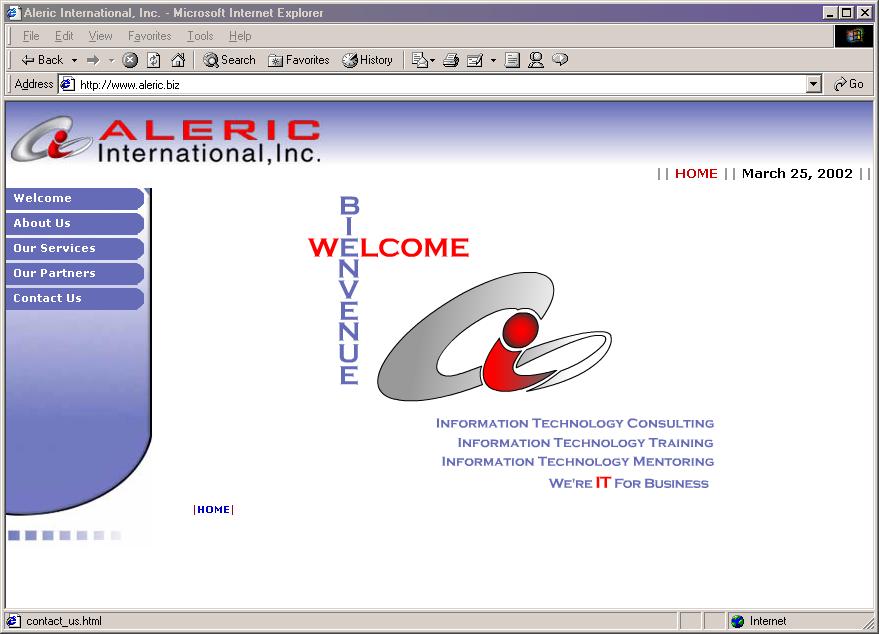Click the Edit page toolbar icon
This screenshot has height=634, width=879.
click(x=475, y=60)
